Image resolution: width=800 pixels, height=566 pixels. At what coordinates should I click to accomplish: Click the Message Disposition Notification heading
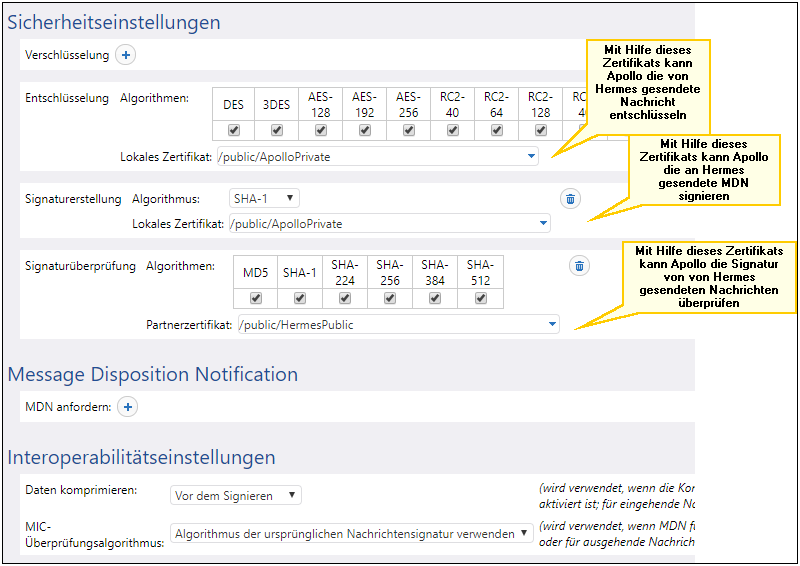[x=152, y=374]
